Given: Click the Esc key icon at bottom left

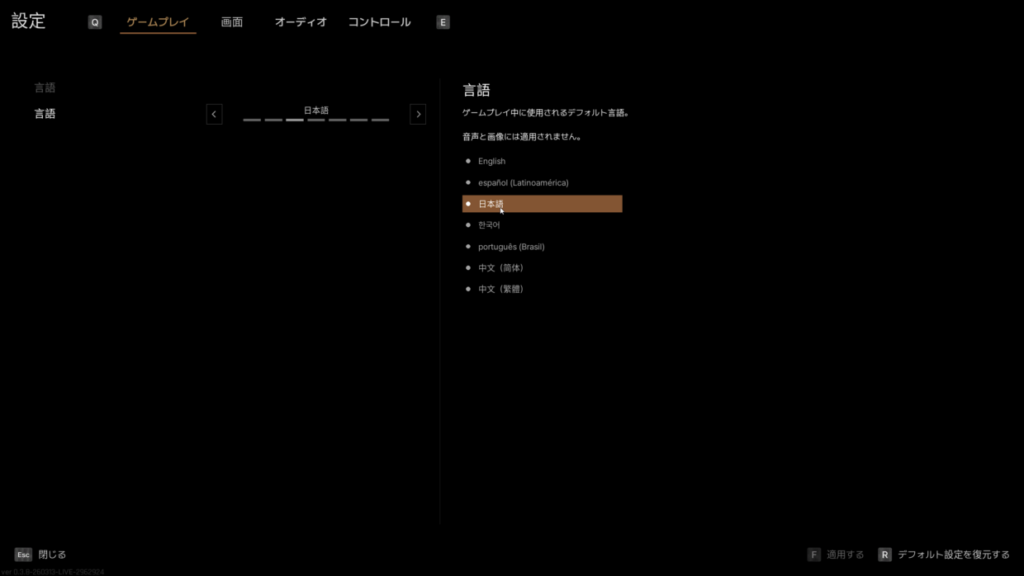Looking at the screenshot, I should [22, 554].
